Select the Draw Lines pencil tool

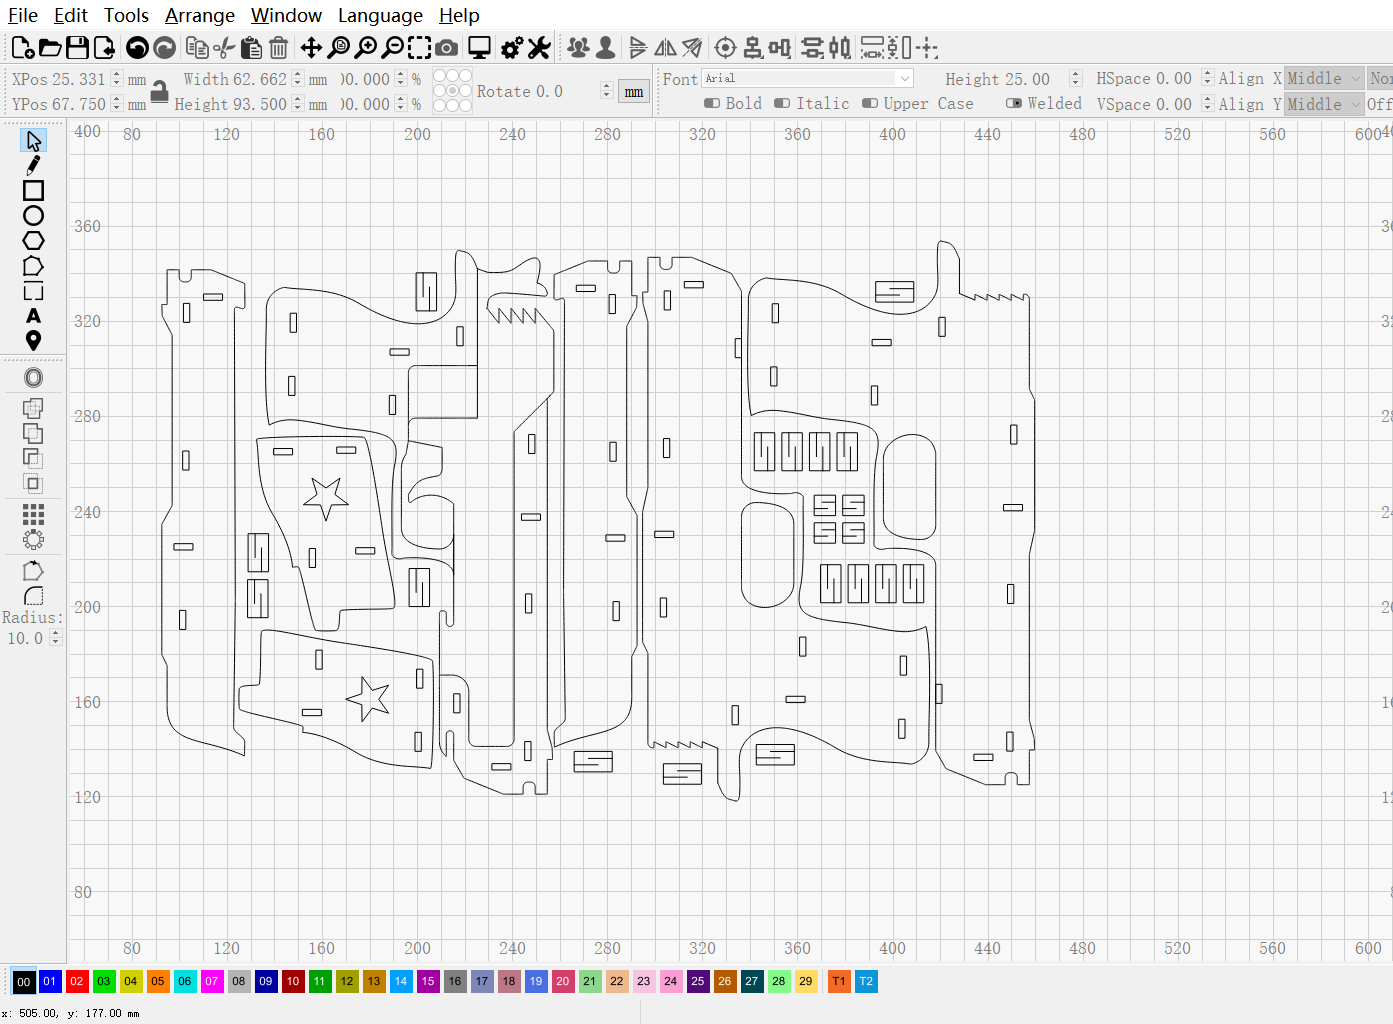pyautogui.click(x=33, y=165)
